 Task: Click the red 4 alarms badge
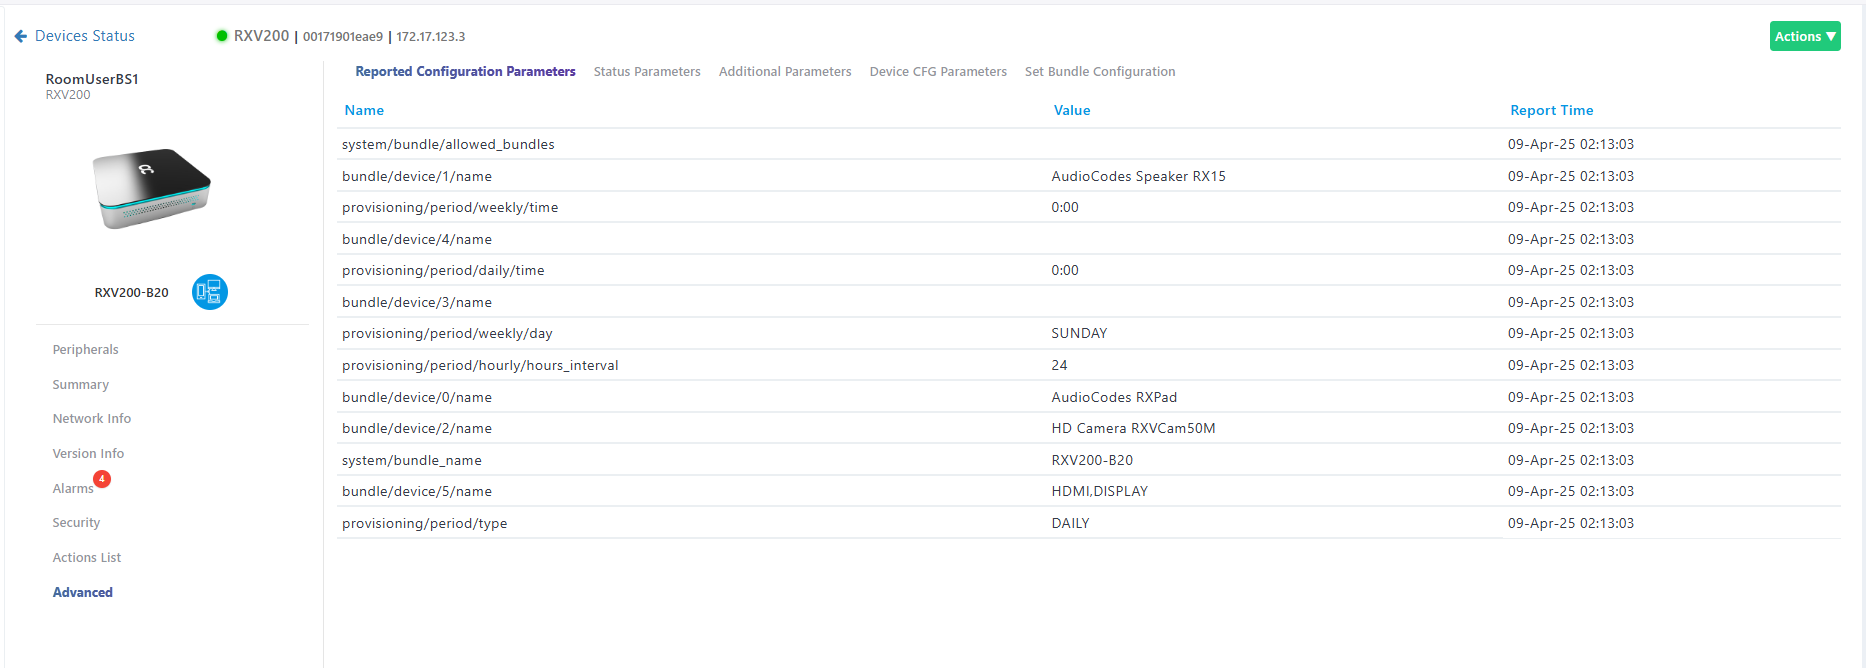(x=102, y=479)
